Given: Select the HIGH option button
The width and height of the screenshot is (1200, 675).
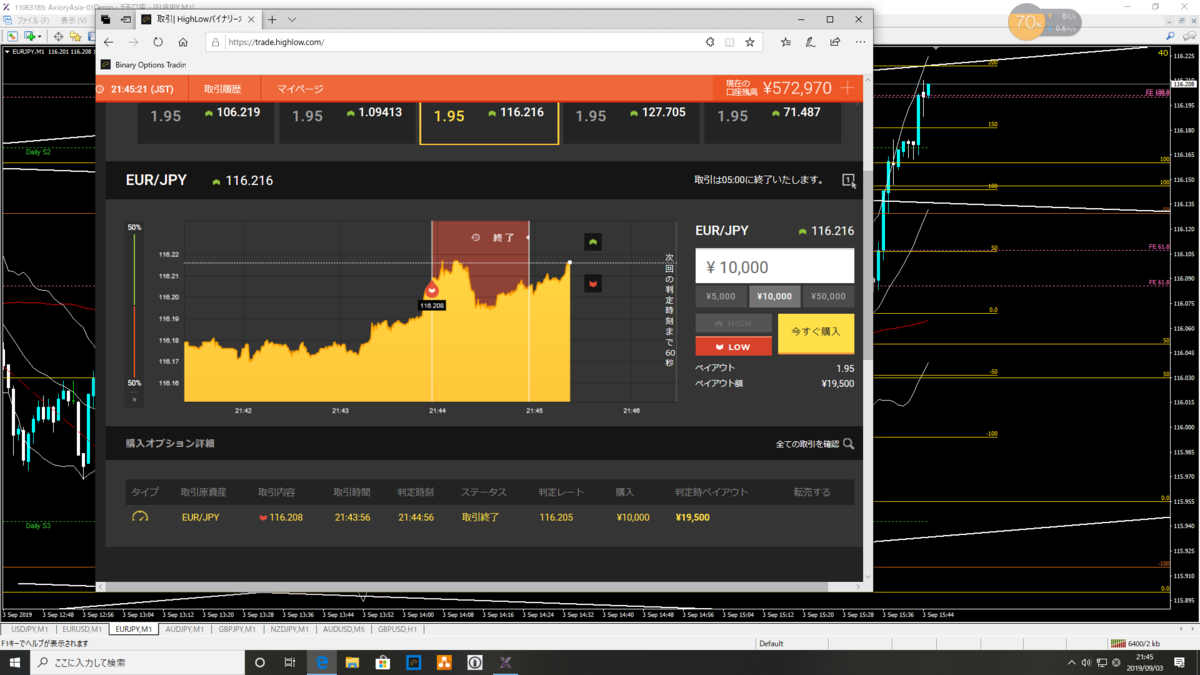Looking at the screenshot, I should 734,323.
